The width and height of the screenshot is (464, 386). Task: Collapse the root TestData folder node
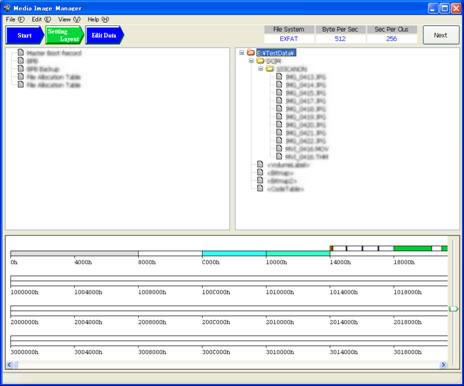click(x=242, y=53)
